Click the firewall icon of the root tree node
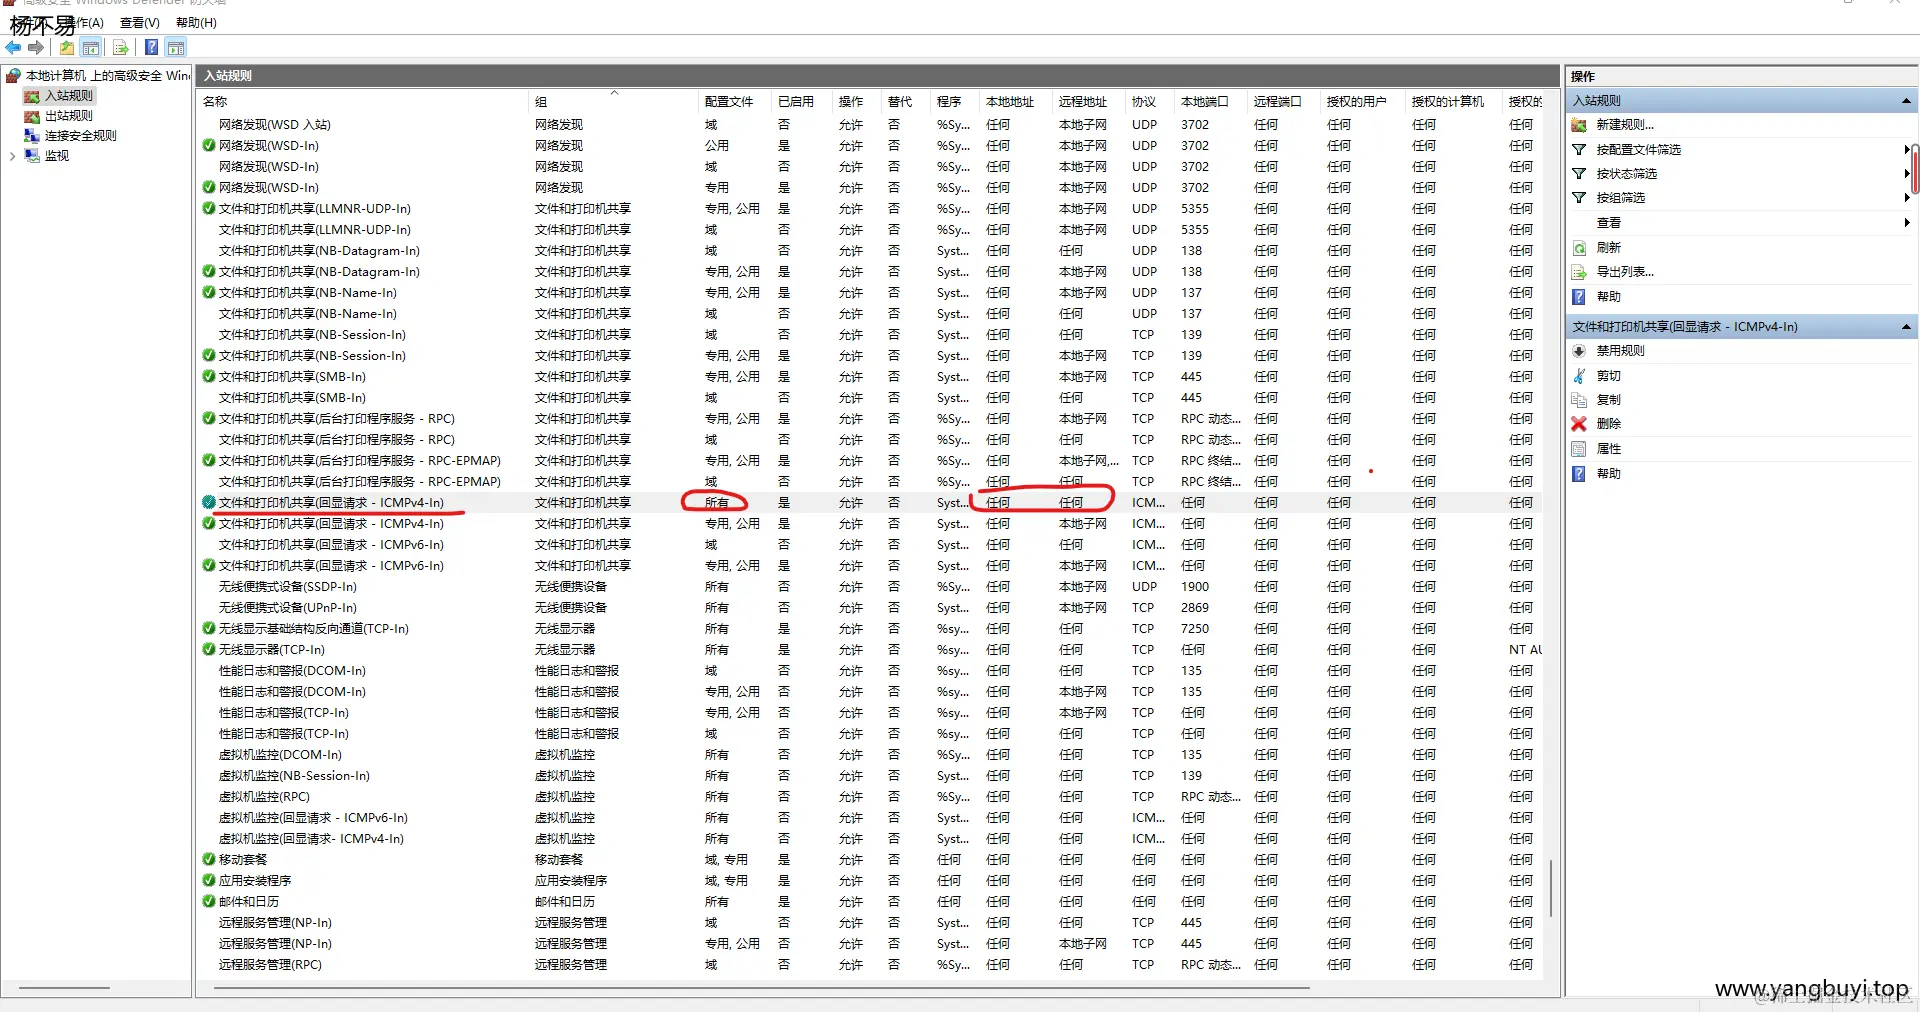The image size is (1920, 1012). (x=13, y=76)
